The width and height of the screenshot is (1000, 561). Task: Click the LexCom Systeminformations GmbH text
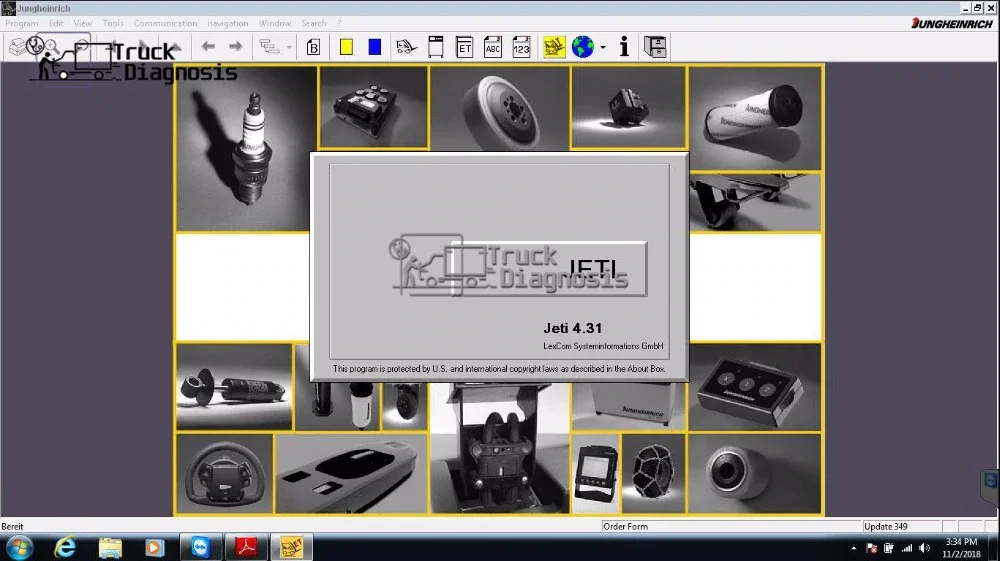point(603,346)
